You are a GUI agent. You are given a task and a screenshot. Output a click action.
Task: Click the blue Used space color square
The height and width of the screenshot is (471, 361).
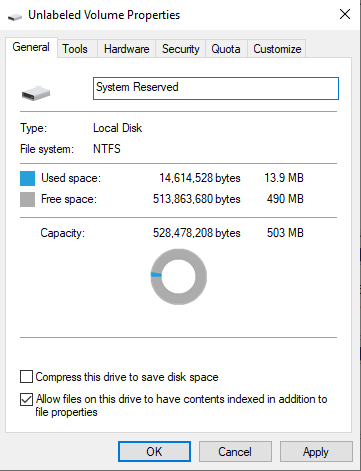27,178
